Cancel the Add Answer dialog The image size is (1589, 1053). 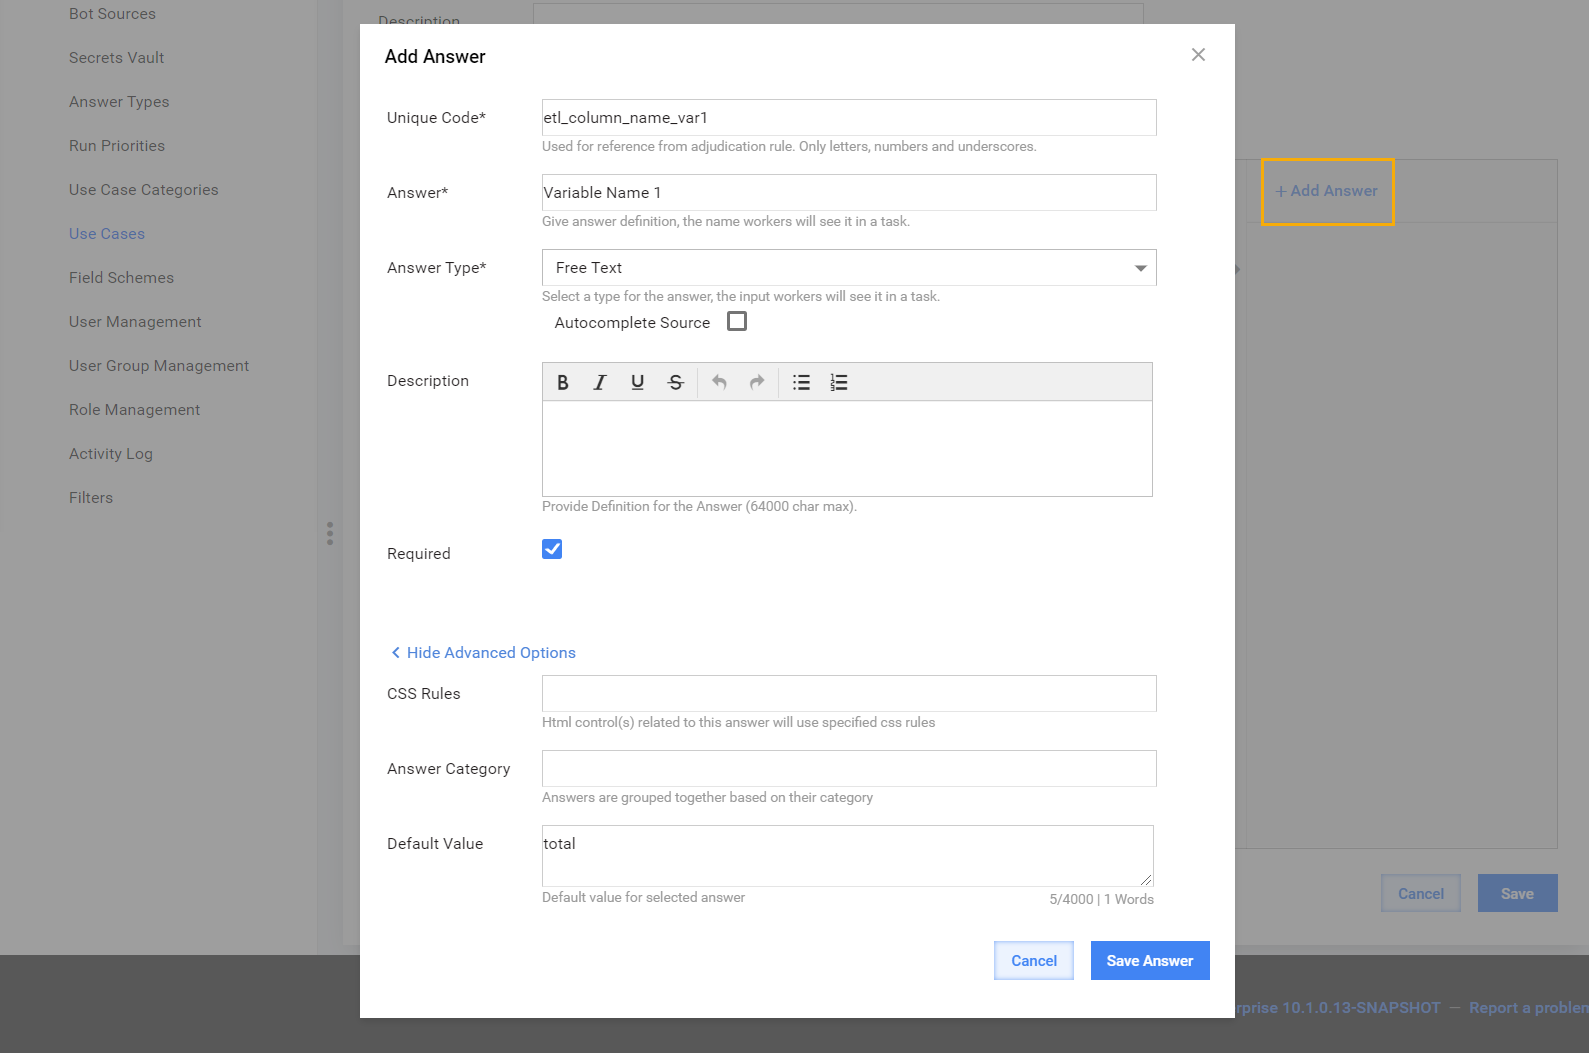(x=1034, y=961)
